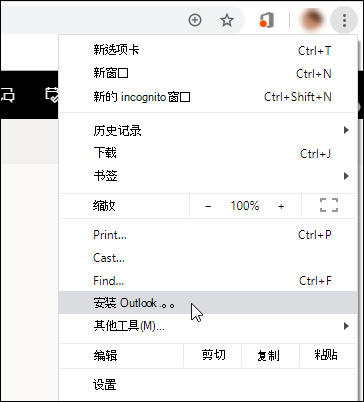Bookmark this page with the star icon
The height and width of the screenshot is (402, 364).
(227, 20)
